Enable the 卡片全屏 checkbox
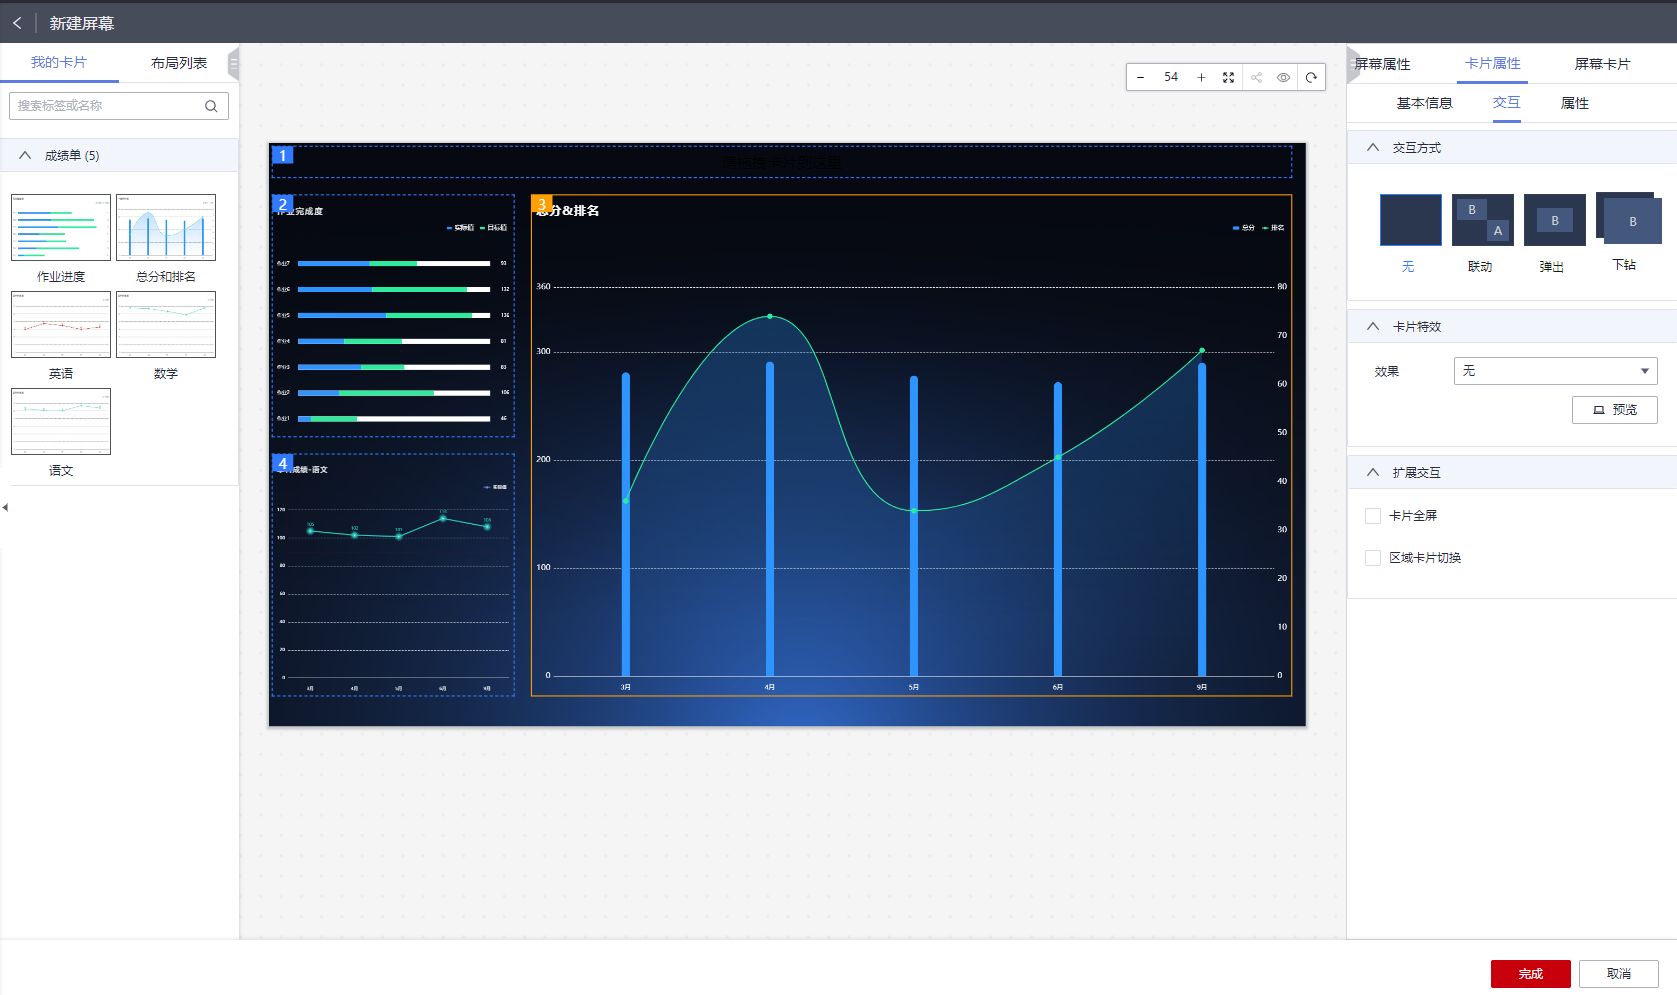The image size is (1677, 995). coord(1373,516)
